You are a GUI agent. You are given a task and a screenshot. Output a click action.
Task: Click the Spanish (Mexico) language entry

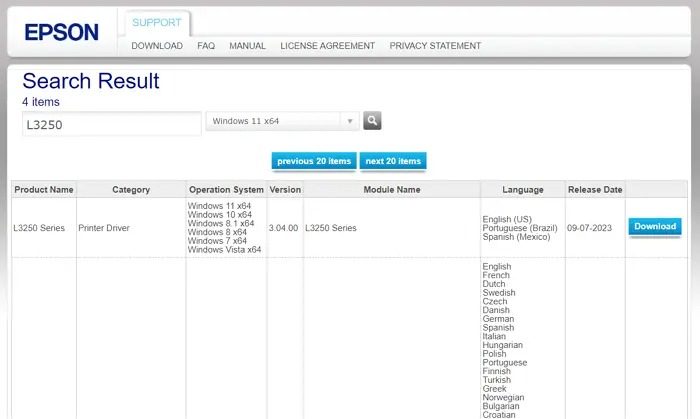coord(516,236)
